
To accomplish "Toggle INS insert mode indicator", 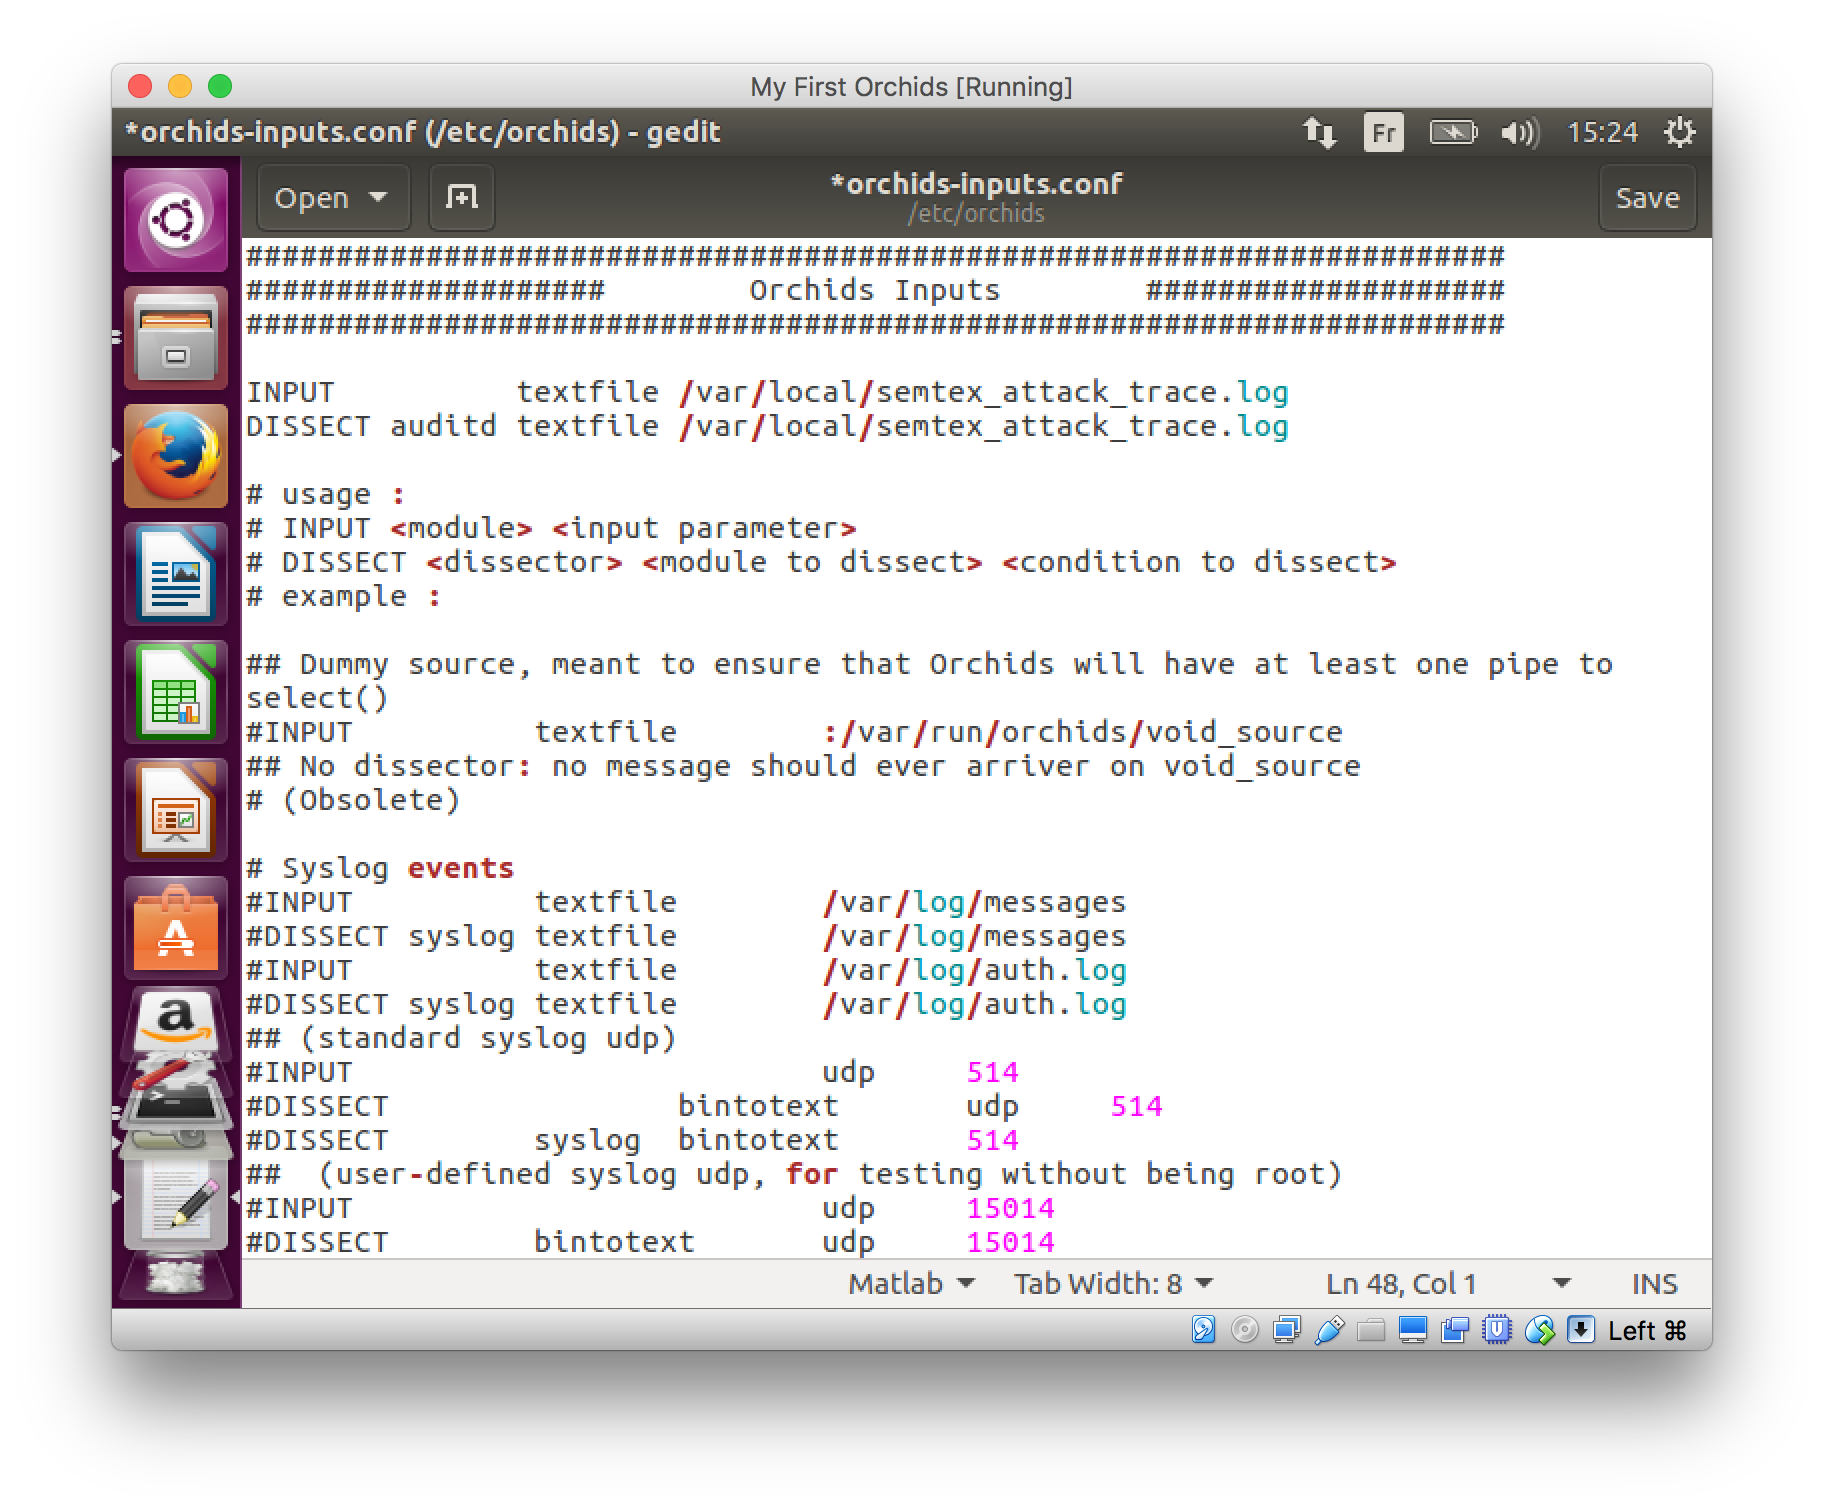I will (1654, 1283).
